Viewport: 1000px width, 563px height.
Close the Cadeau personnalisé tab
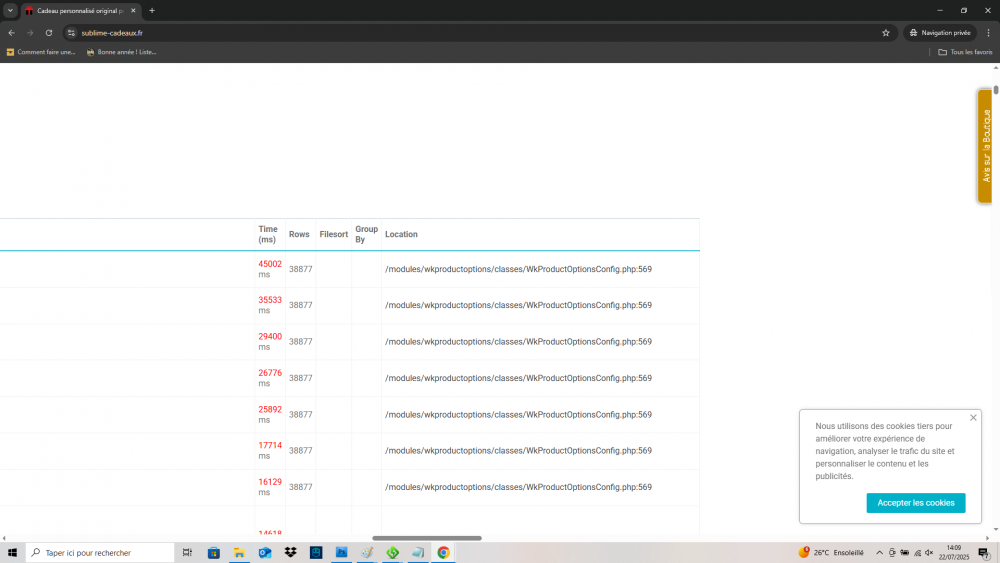point(133,11)
